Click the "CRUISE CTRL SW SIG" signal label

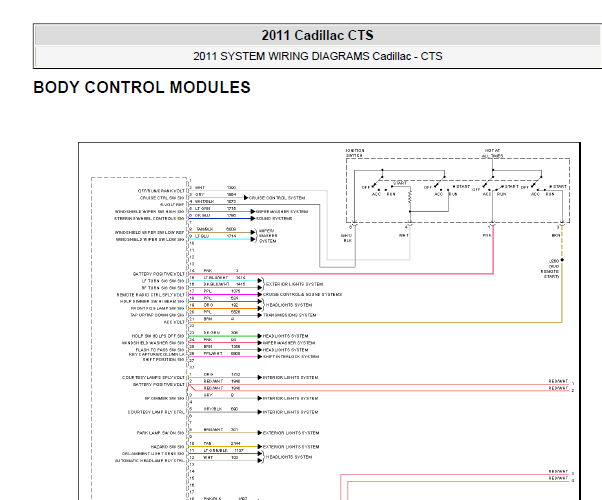162,198
